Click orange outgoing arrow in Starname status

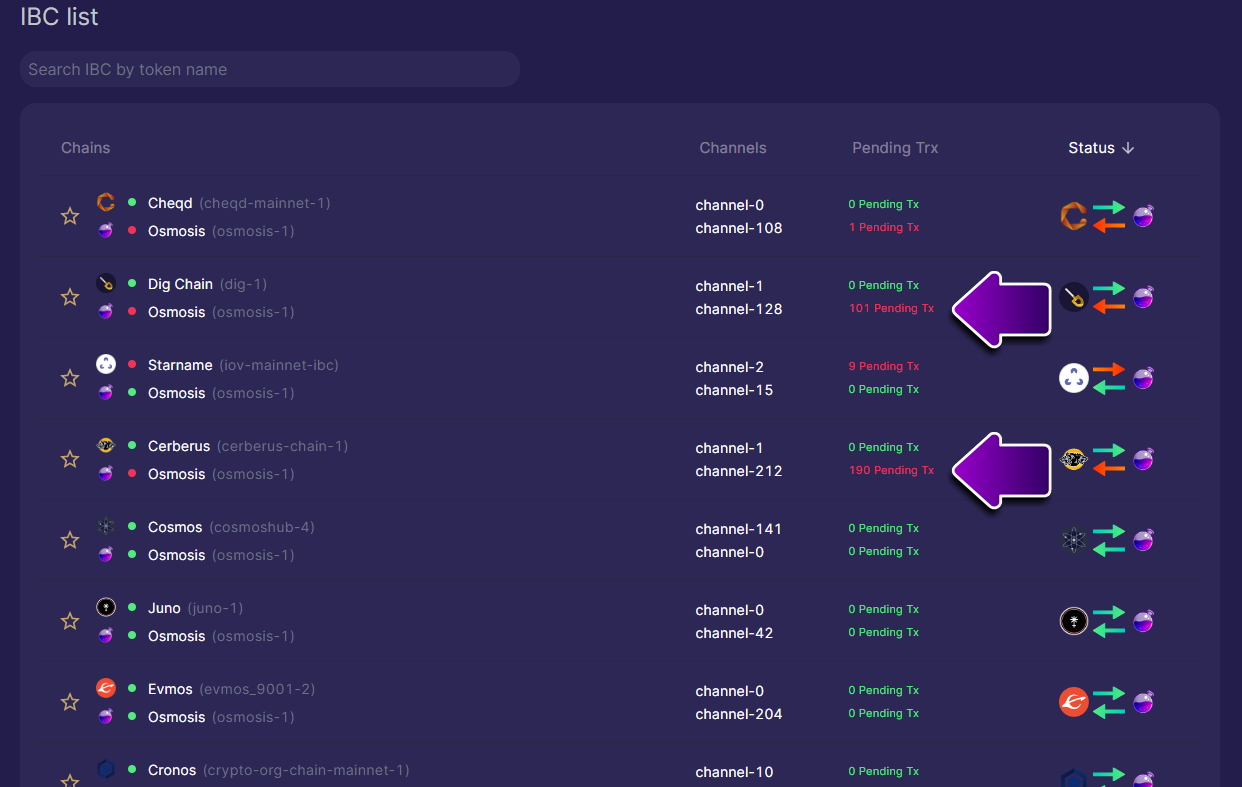point(1109,369)
